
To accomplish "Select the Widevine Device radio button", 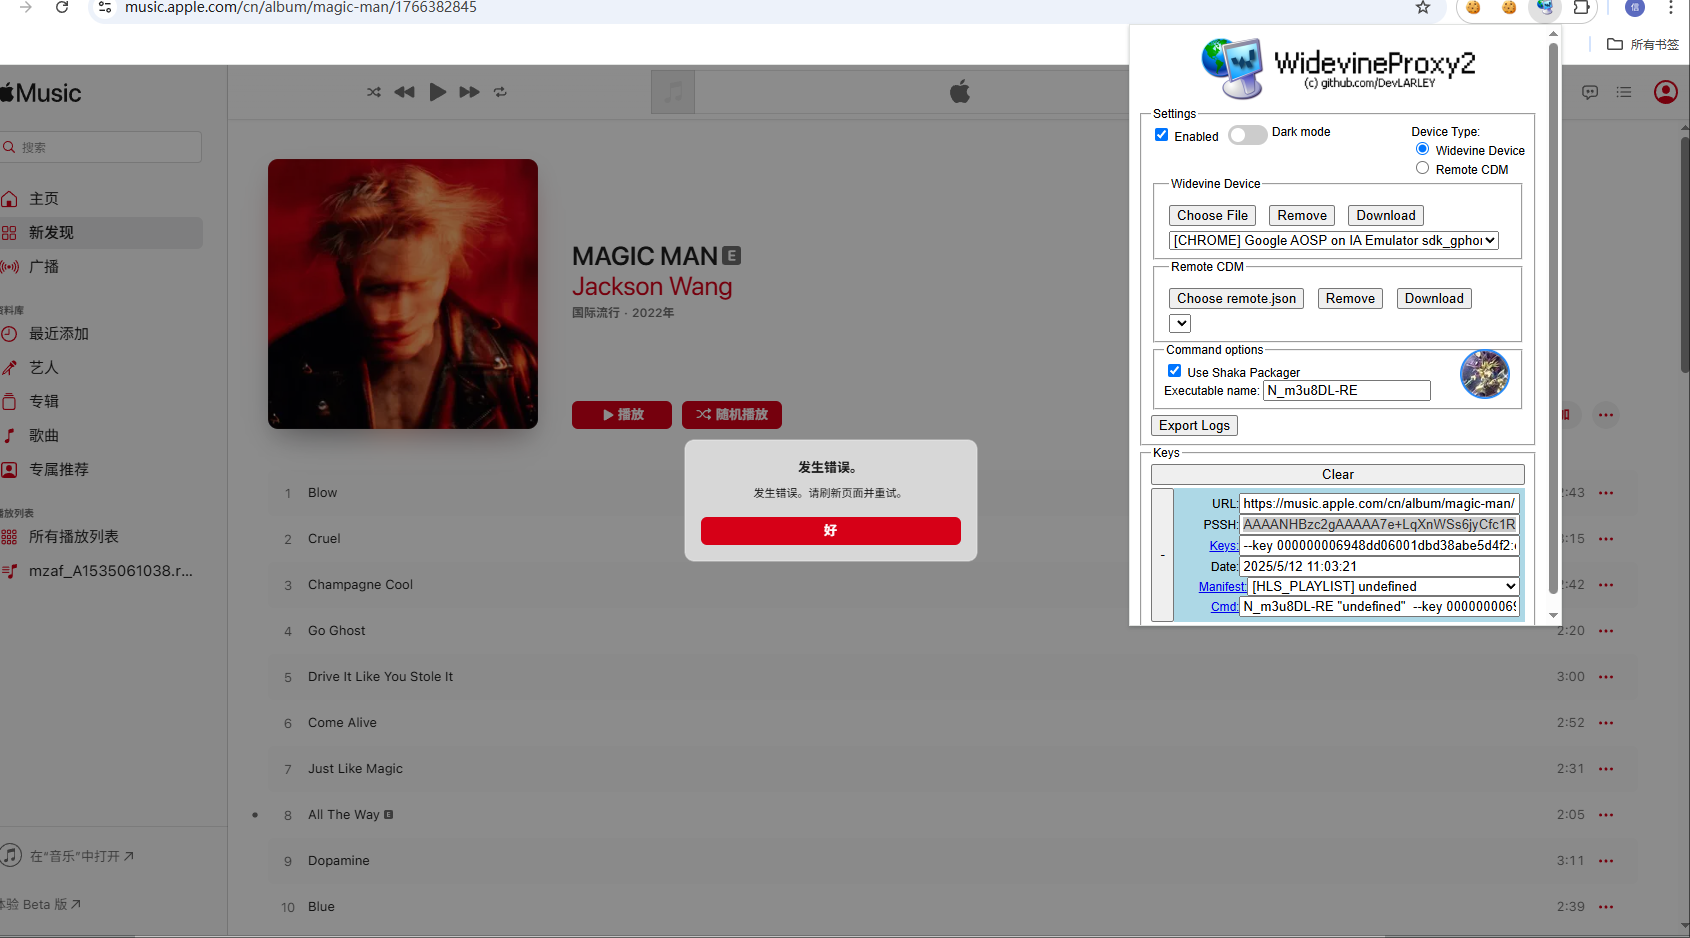I will click(x=1422, y=149).
